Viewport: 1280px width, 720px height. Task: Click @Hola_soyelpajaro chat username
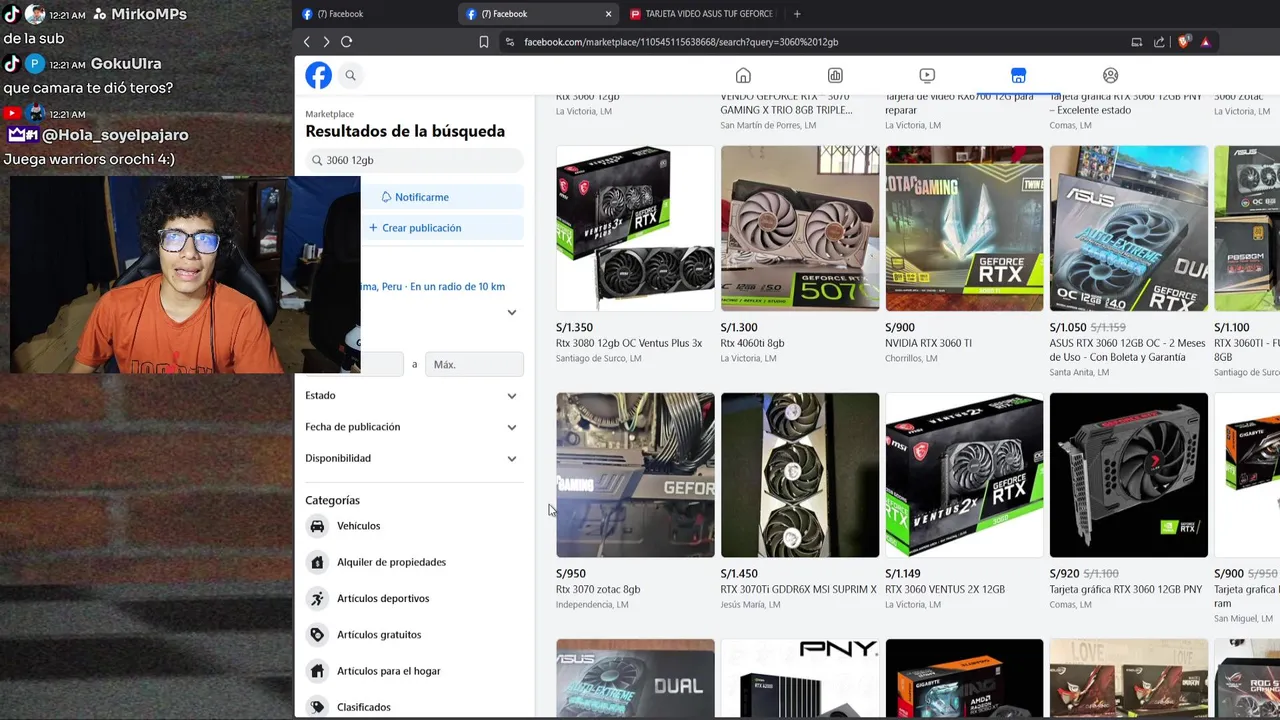coord(115,135)
